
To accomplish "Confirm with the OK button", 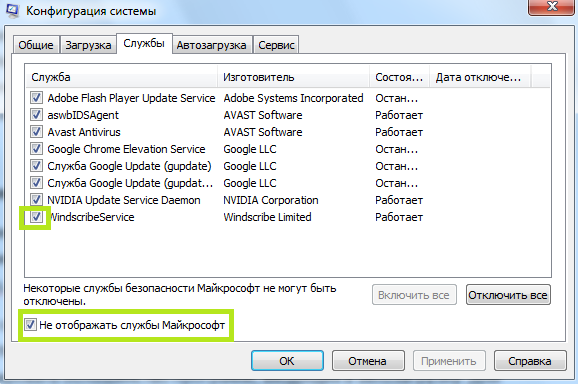I will coord(287,361).
